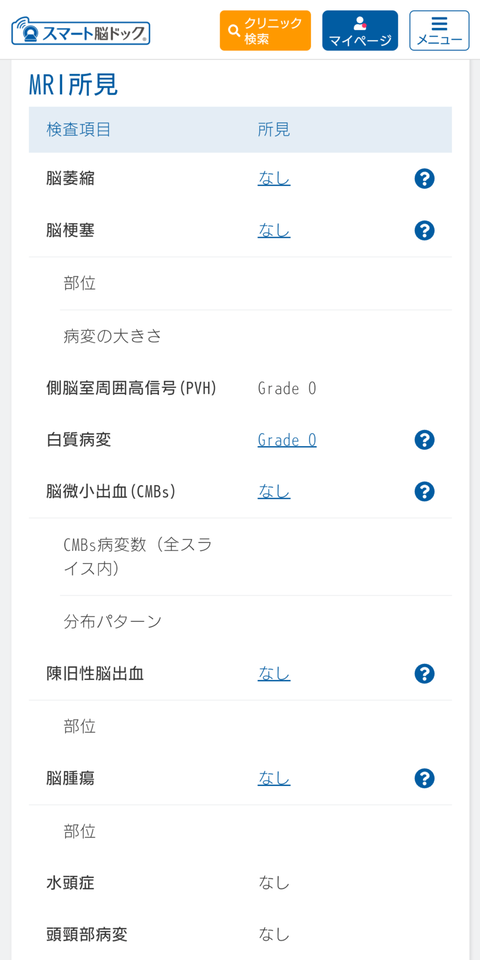Screen dimensions: 480x960
Task: Open help icon beside 白質病変
Action: pos(424,440)
